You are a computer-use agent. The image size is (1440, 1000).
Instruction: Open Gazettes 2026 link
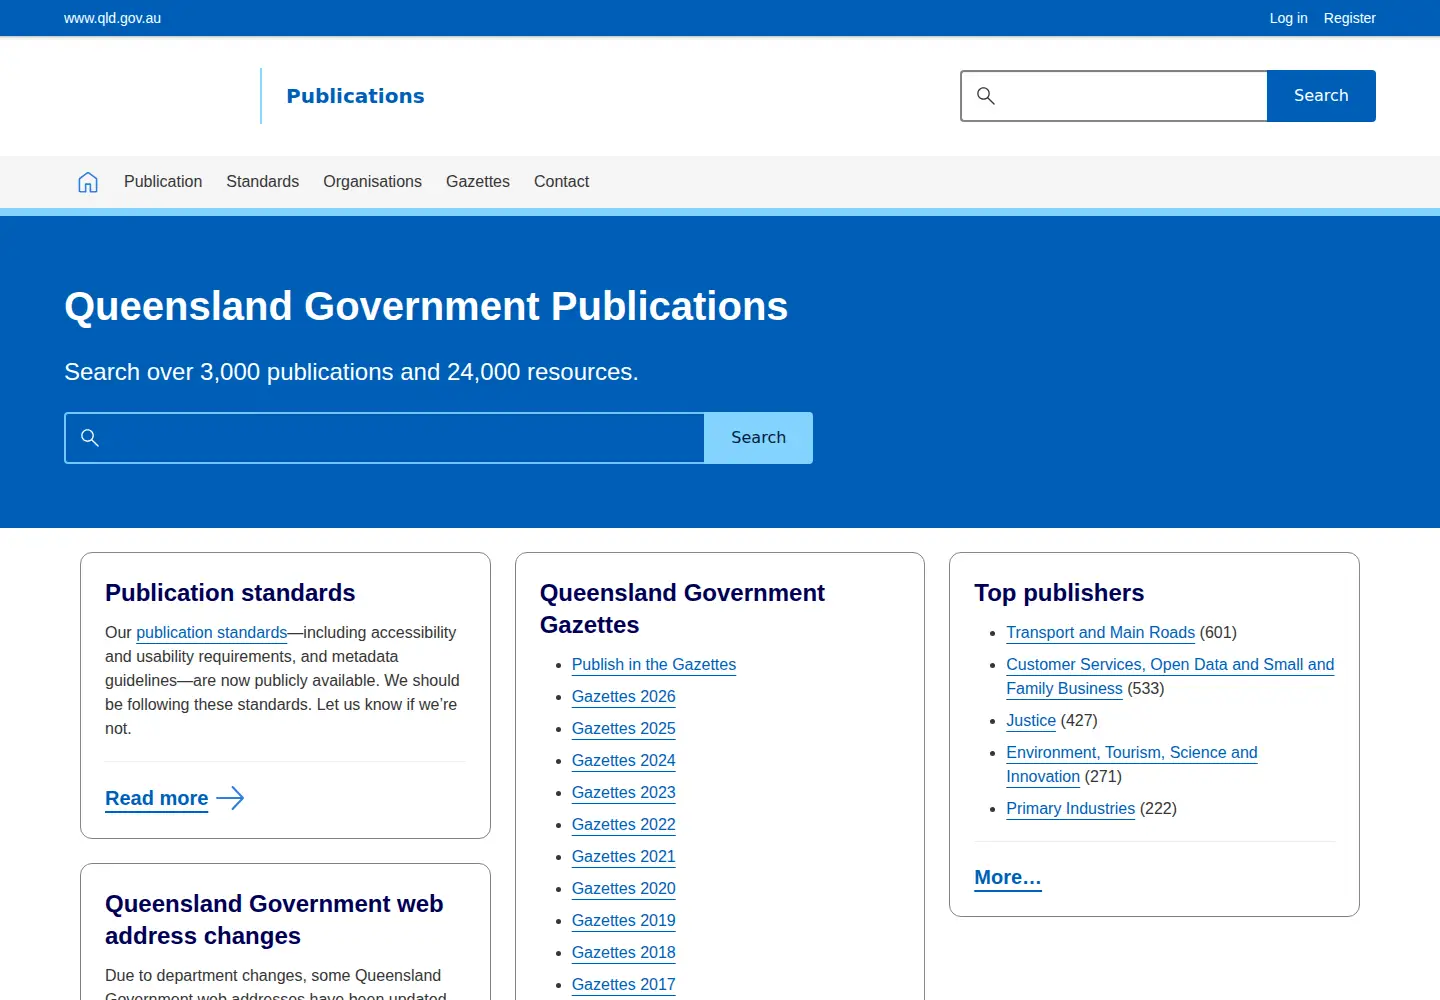pyautogui.click(x=624, y=697)
